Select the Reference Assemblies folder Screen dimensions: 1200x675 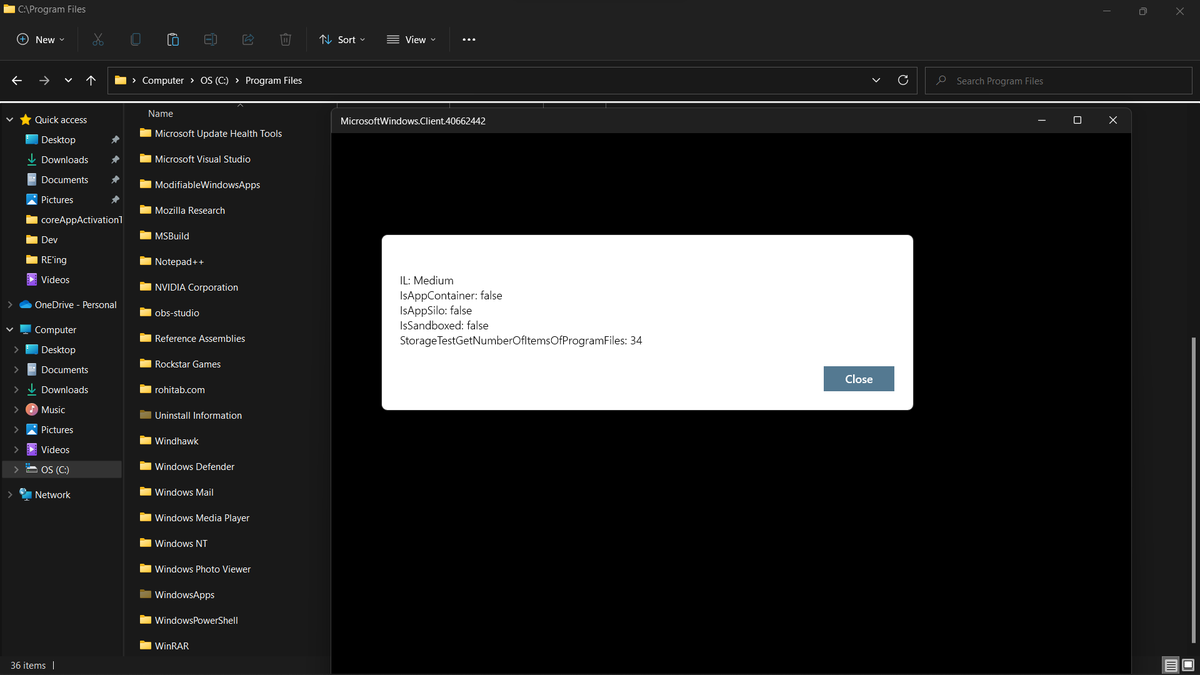192,338
